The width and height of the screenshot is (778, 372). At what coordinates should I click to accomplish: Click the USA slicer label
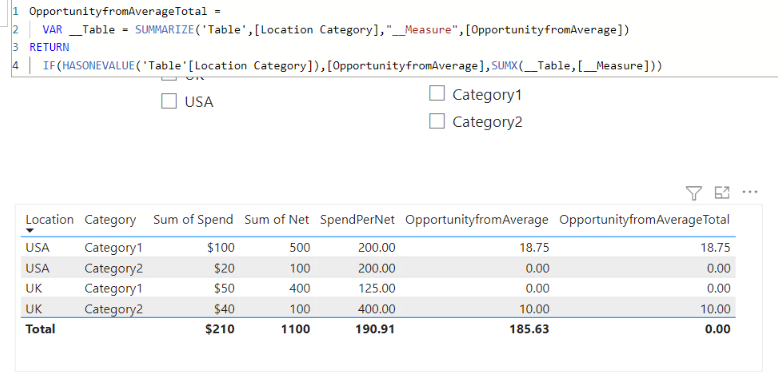[199, 102]
